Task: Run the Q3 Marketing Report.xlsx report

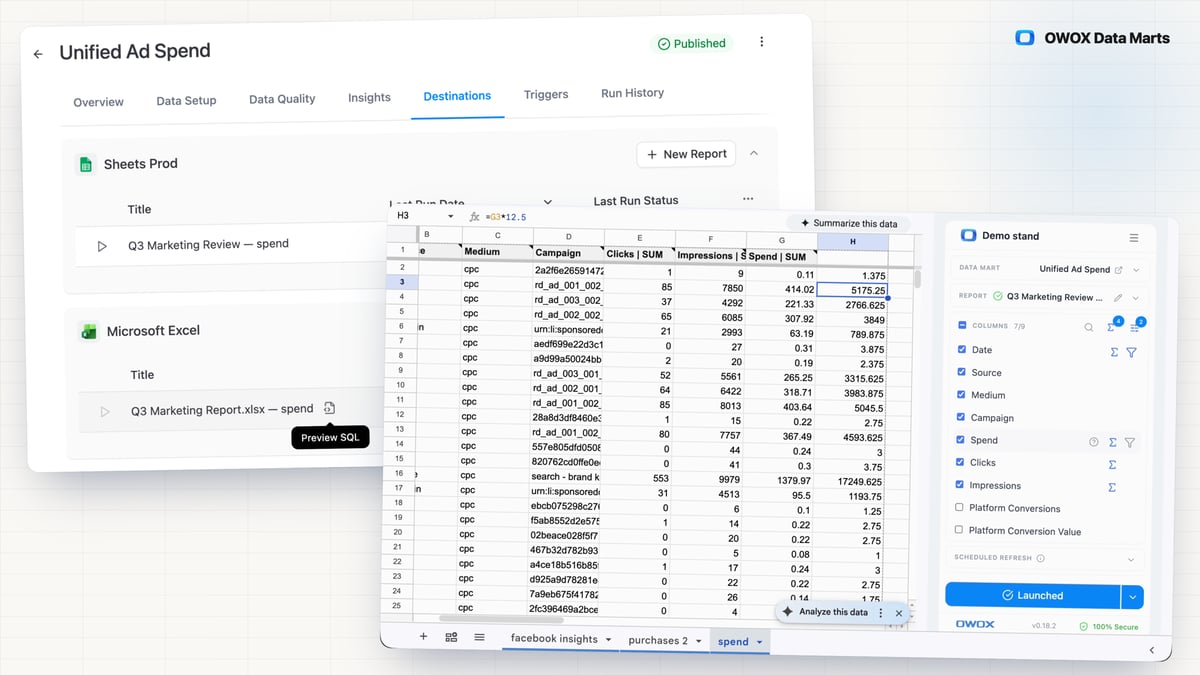Action: click(x=104, y=411)
